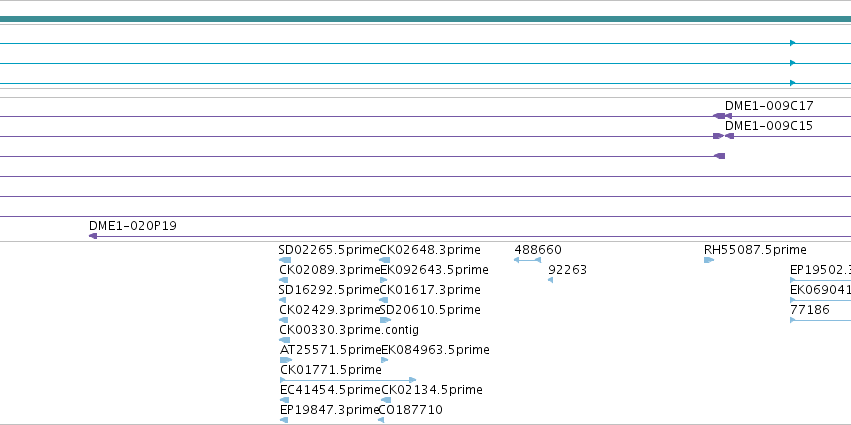
Task: Select the CK02134.5prime label
Action: click(432, 390)
